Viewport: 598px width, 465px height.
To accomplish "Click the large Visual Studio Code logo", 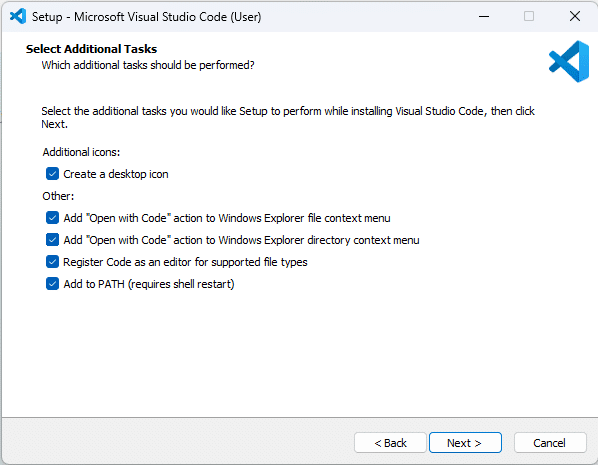I will click(x=569, y=61).
